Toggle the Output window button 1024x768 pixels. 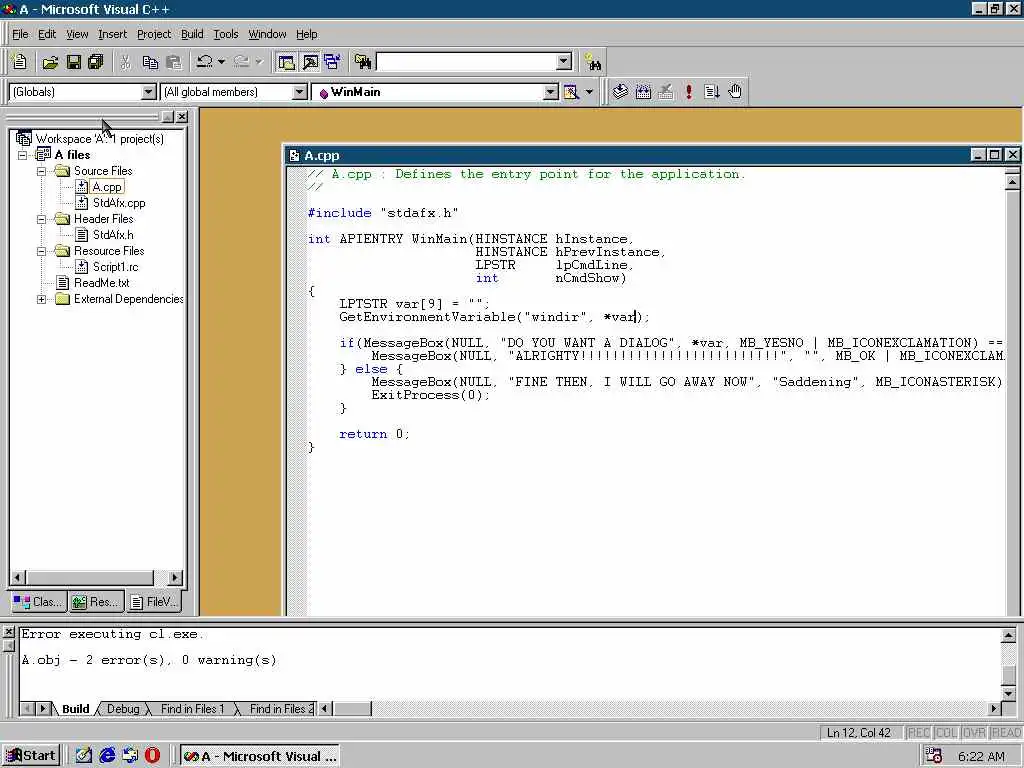point(310,62)
